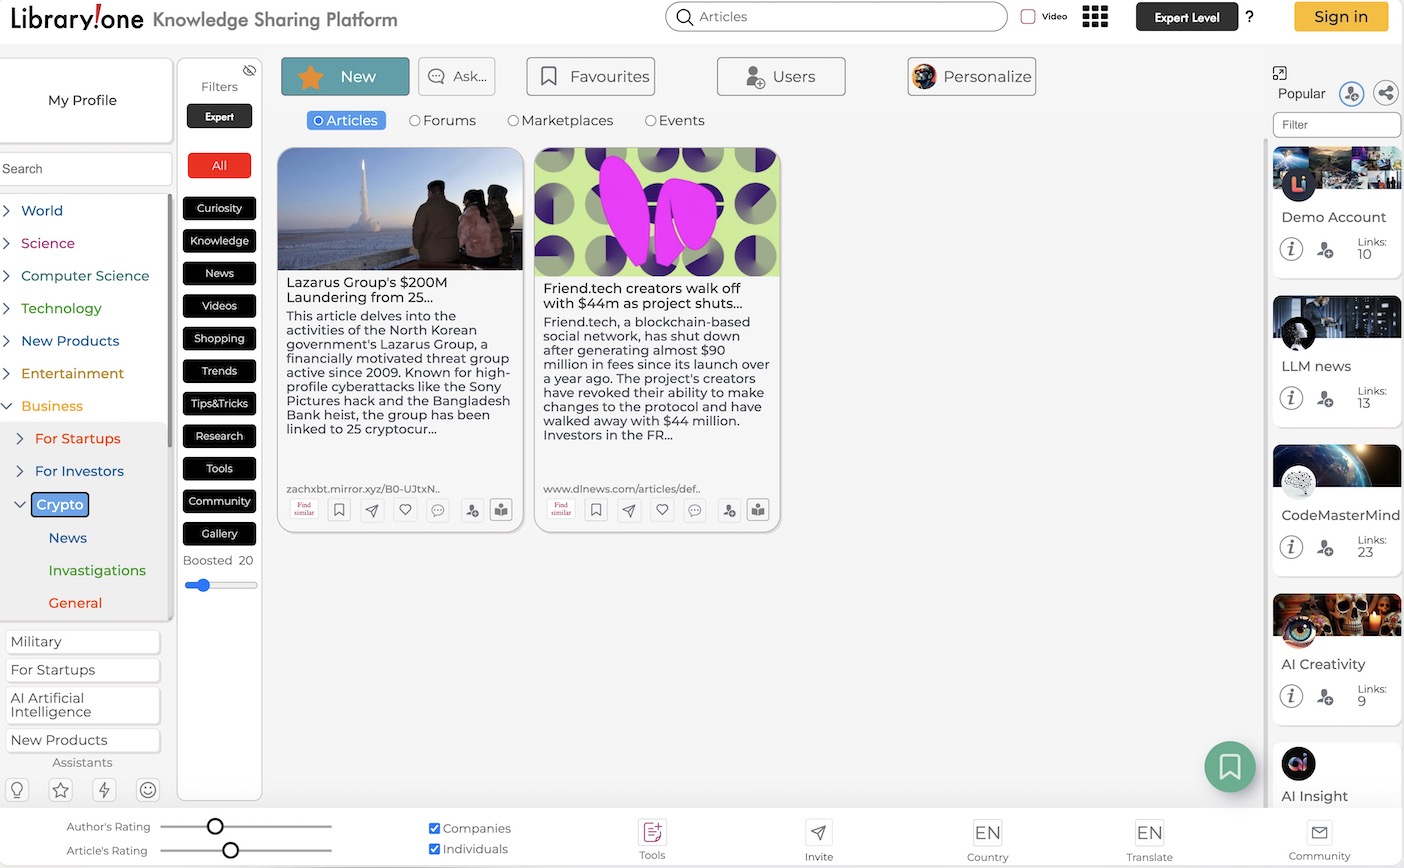This screenshot has height=868, width=1404.
Task: Click the lightbulb assistant icon
Action: (17, 790)
